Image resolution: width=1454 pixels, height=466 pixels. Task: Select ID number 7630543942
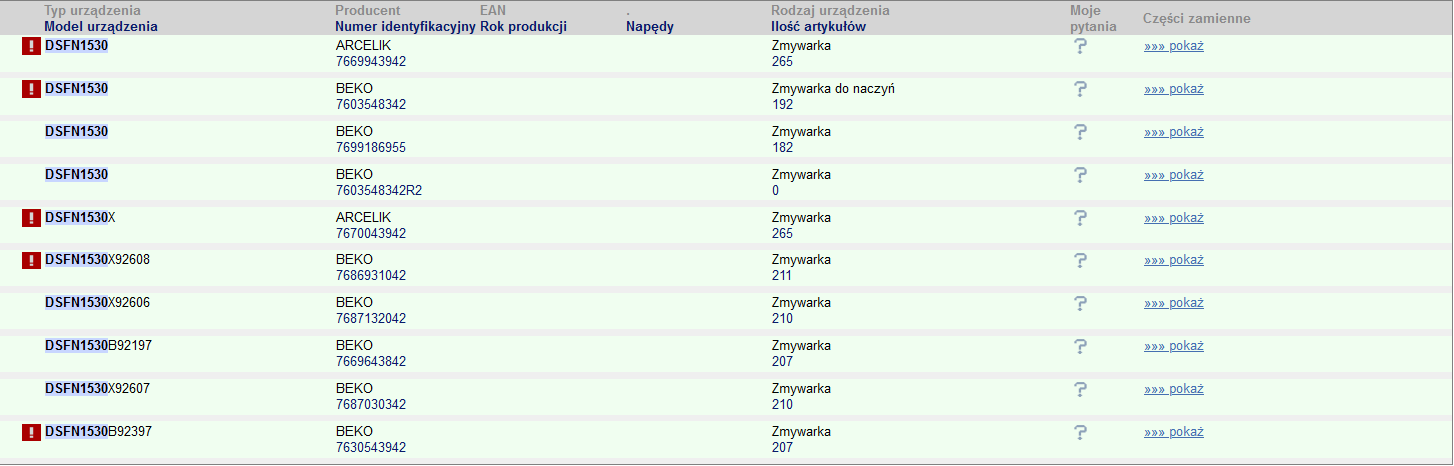coord(371,447)
